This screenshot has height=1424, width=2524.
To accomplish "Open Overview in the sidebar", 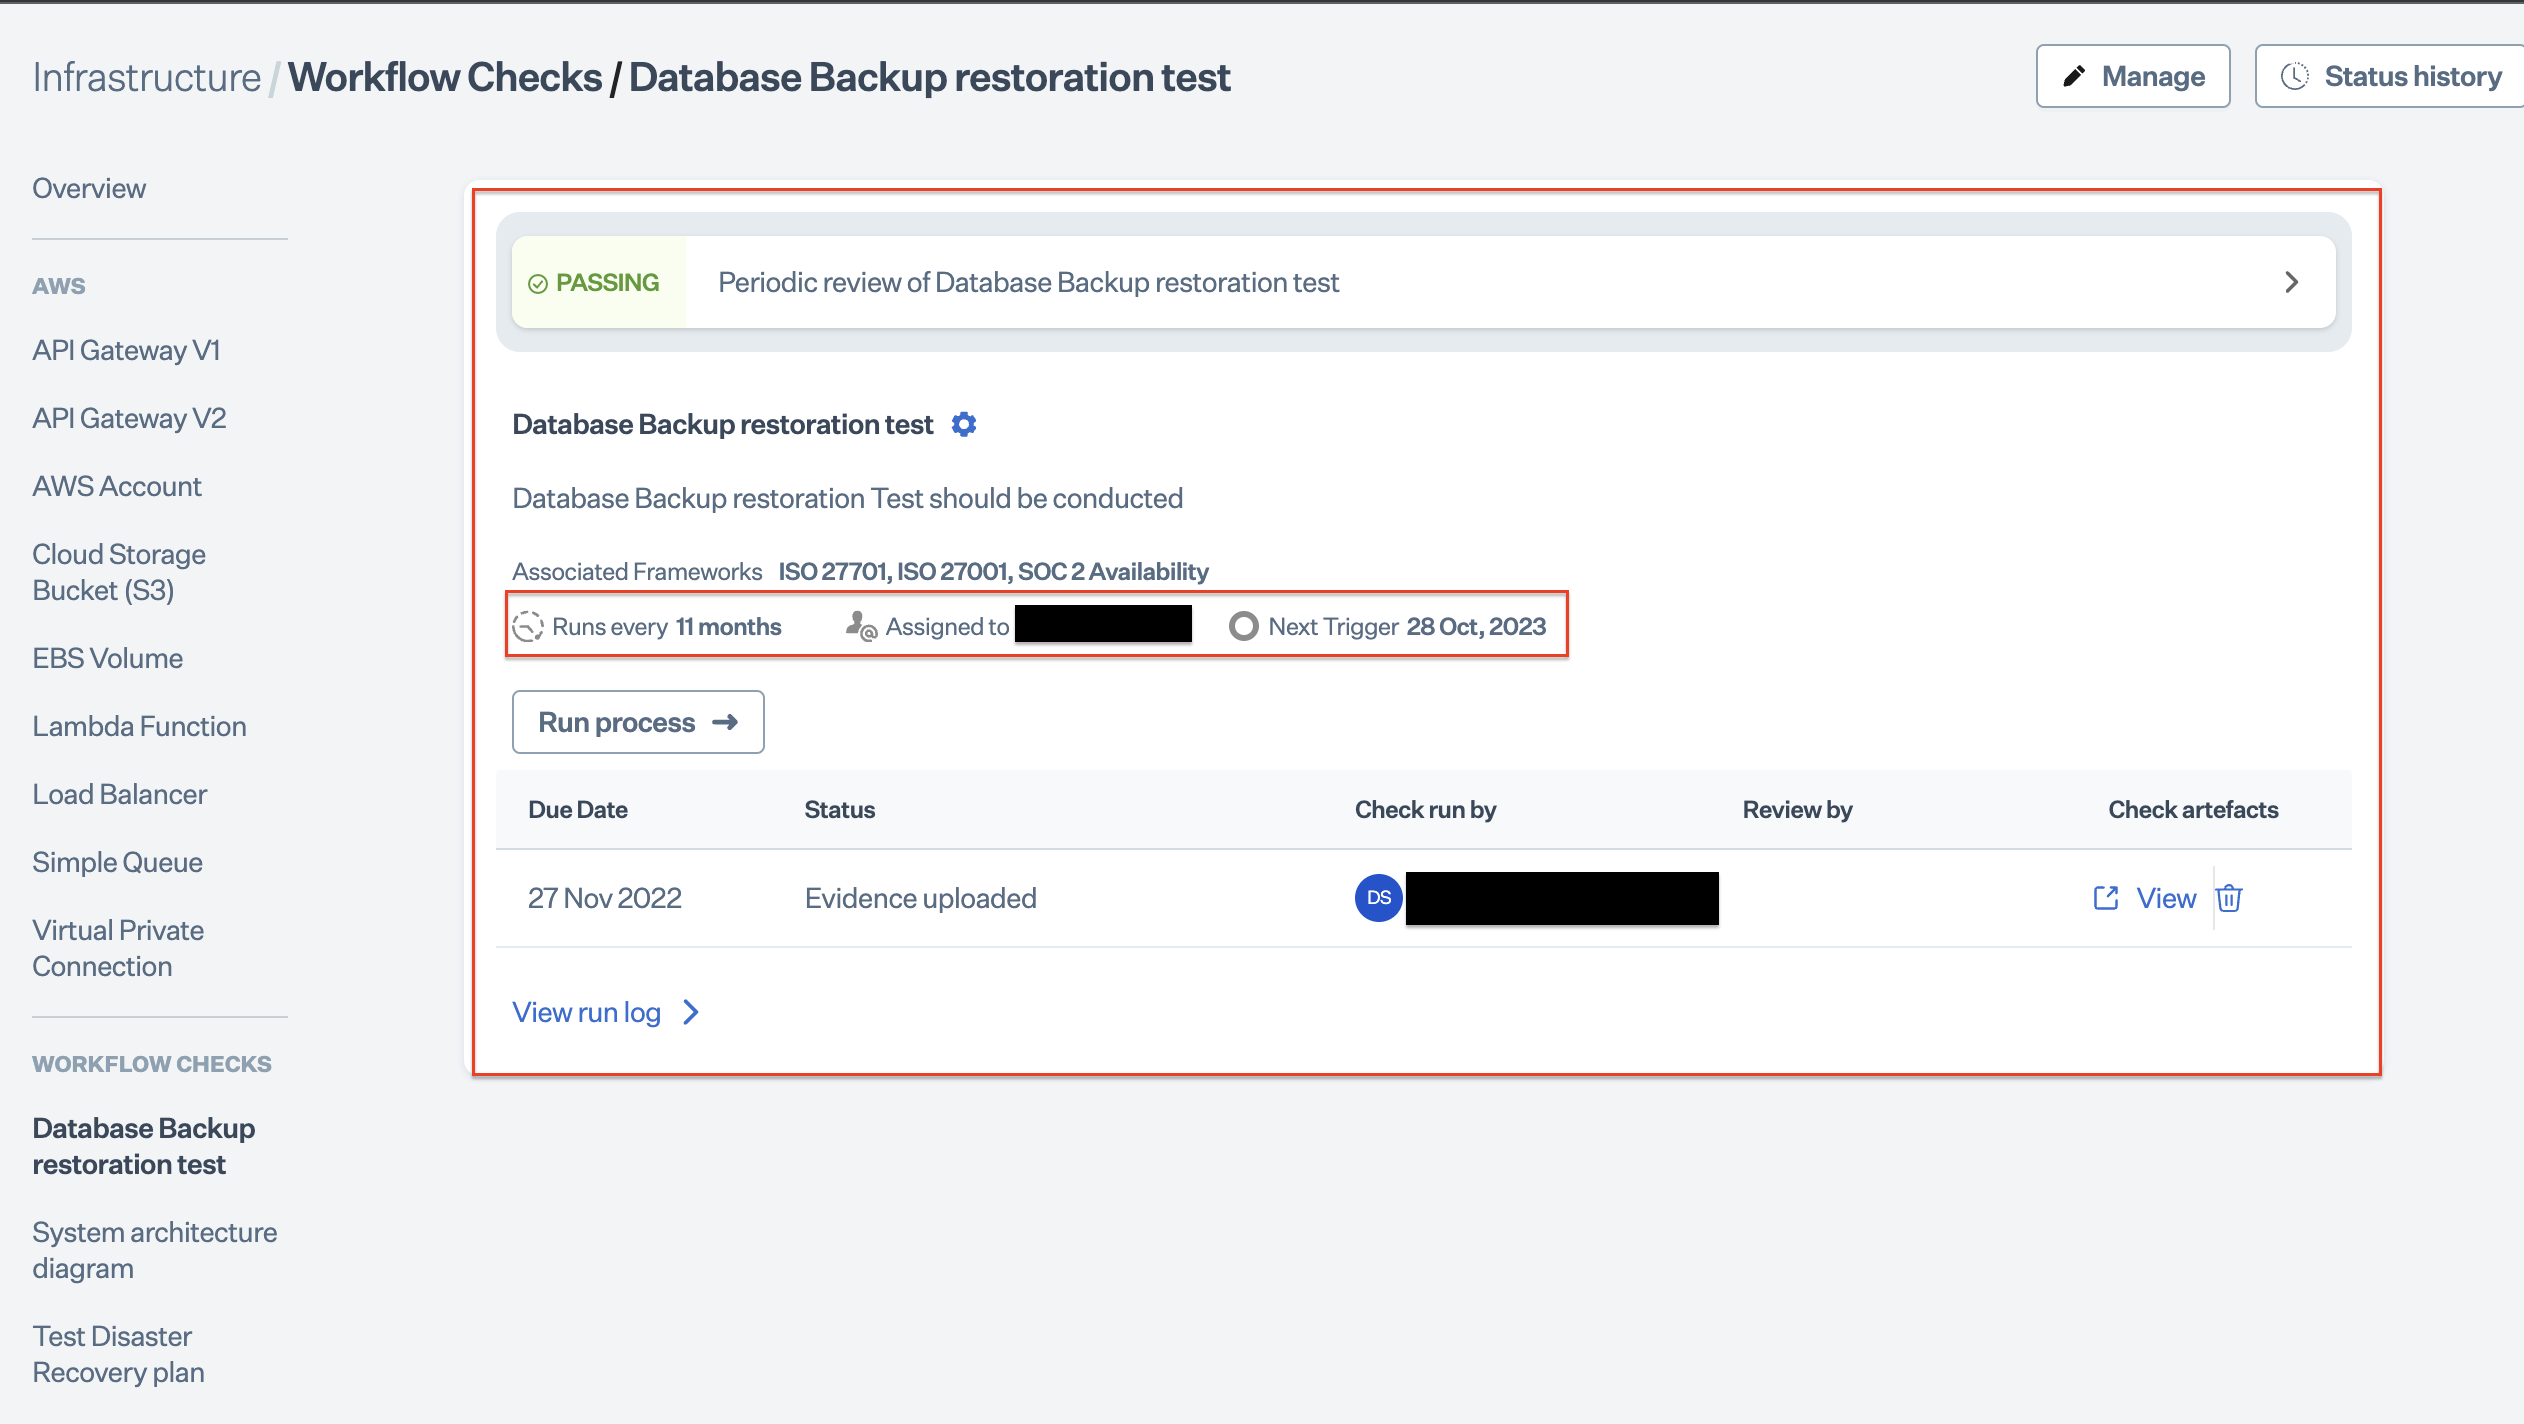I will 89,188.
